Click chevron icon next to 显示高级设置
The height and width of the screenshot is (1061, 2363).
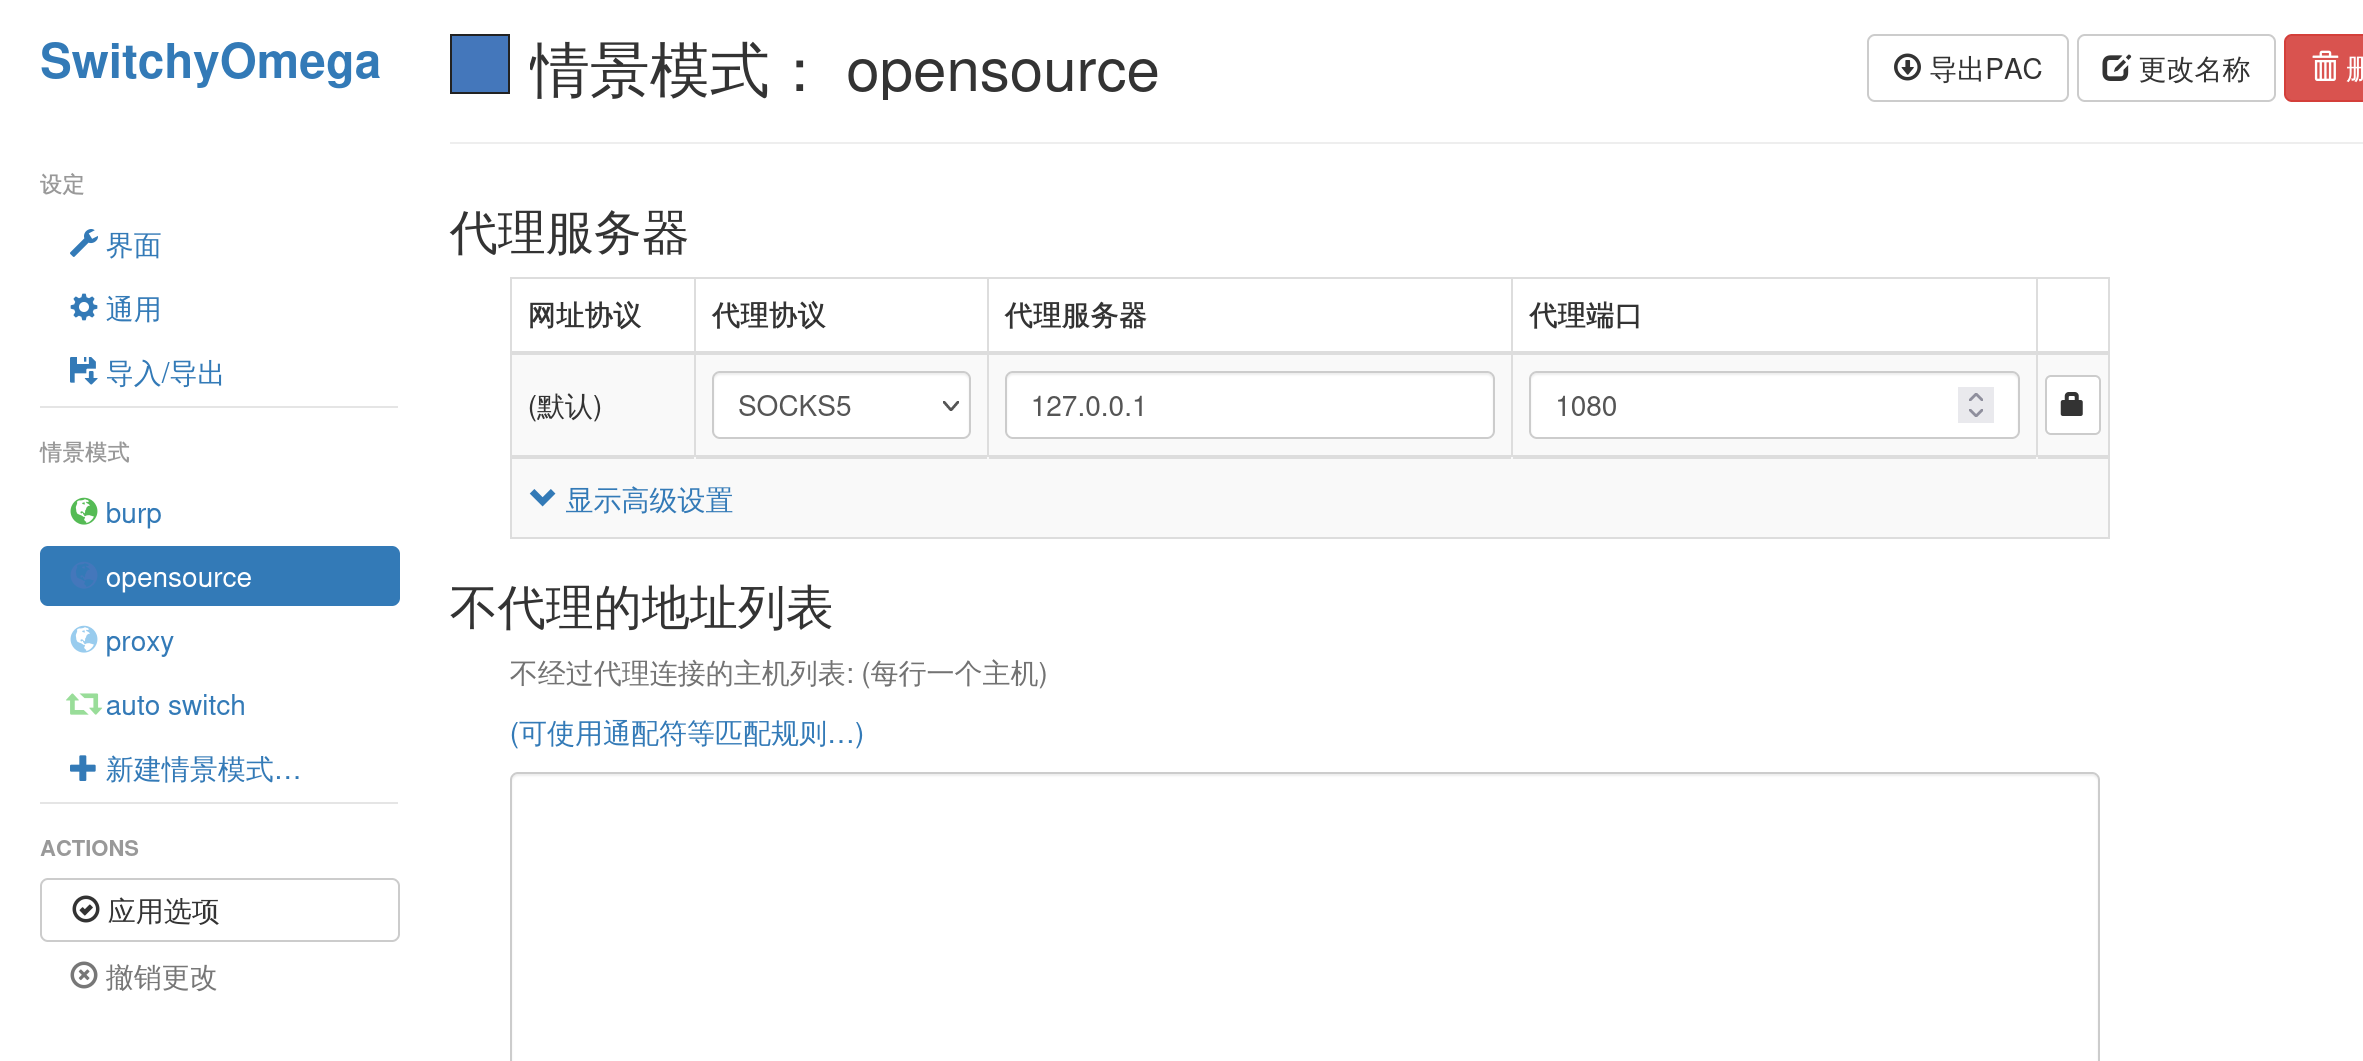(542, 497)
